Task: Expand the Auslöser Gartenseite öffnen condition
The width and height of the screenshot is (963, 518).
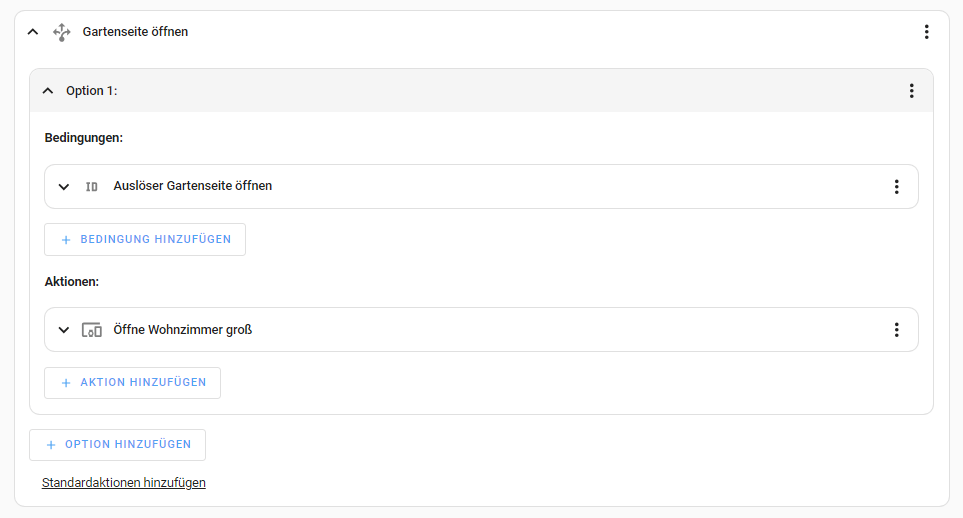Action: click(64, 187)
